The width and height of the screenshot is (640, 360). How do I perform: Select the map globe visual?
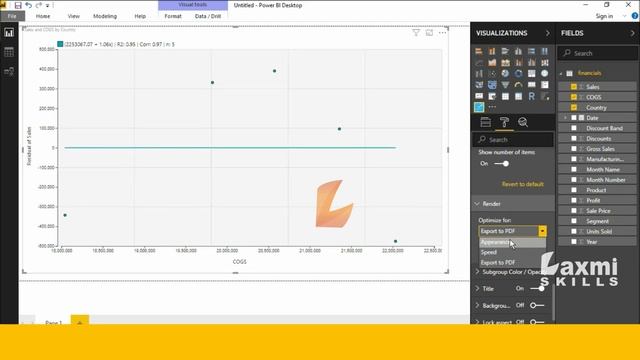click(x=544, y=74)
